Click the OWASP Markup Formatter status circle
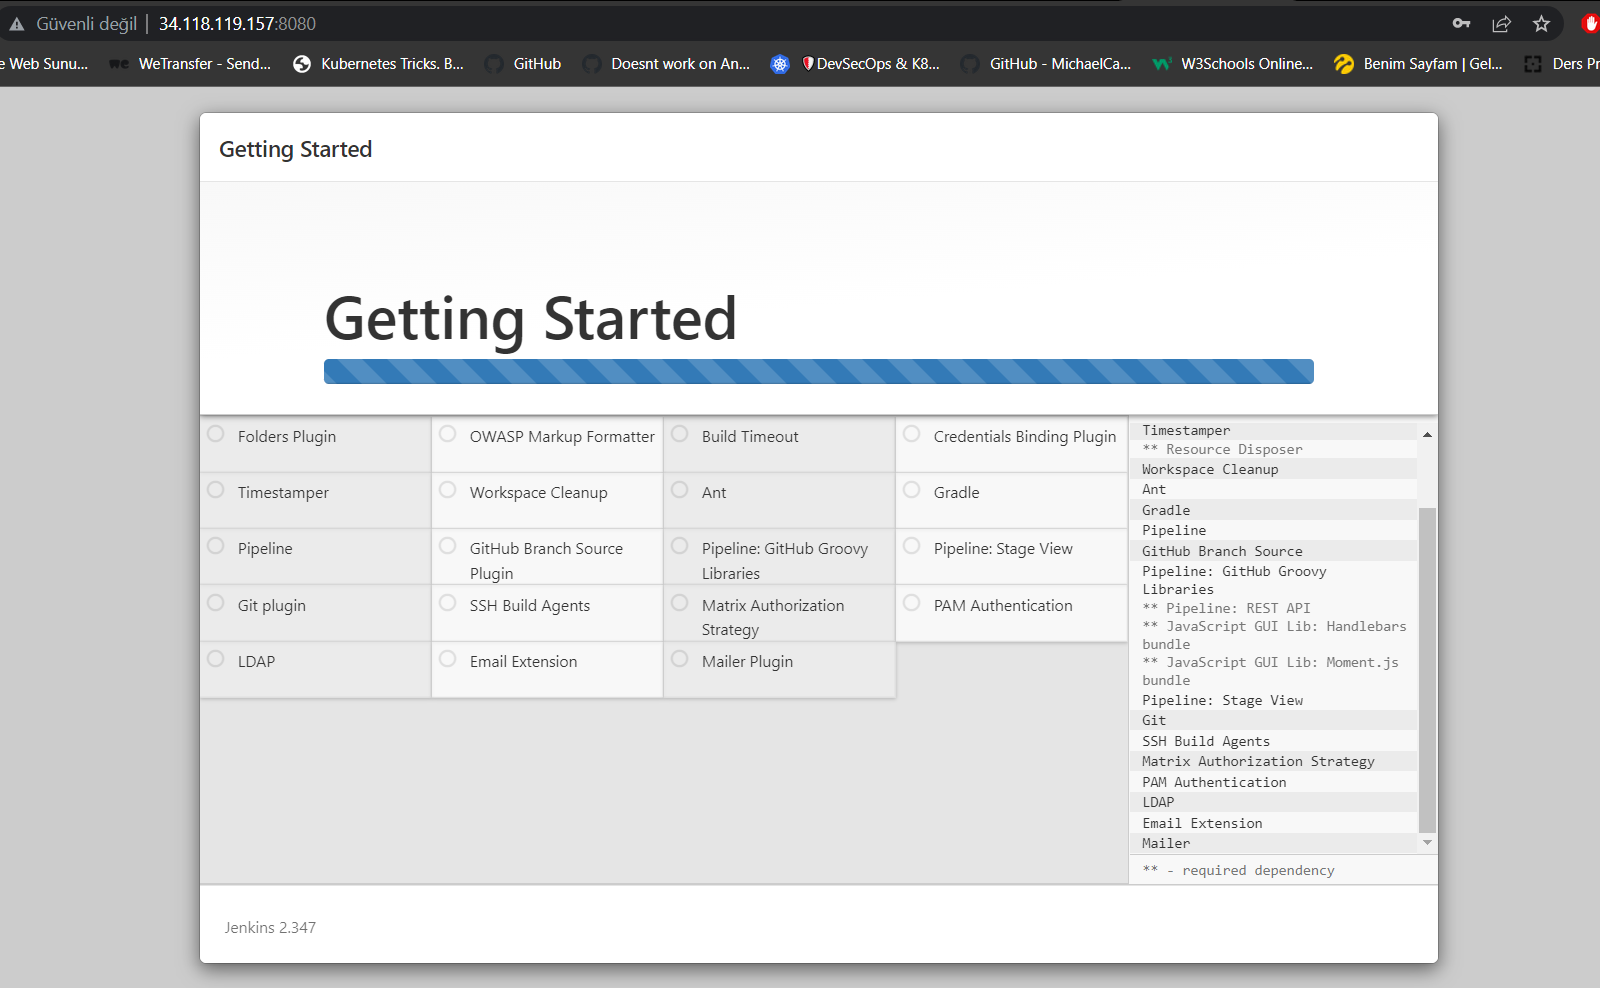1600x988 pixels. click(448, 434)
